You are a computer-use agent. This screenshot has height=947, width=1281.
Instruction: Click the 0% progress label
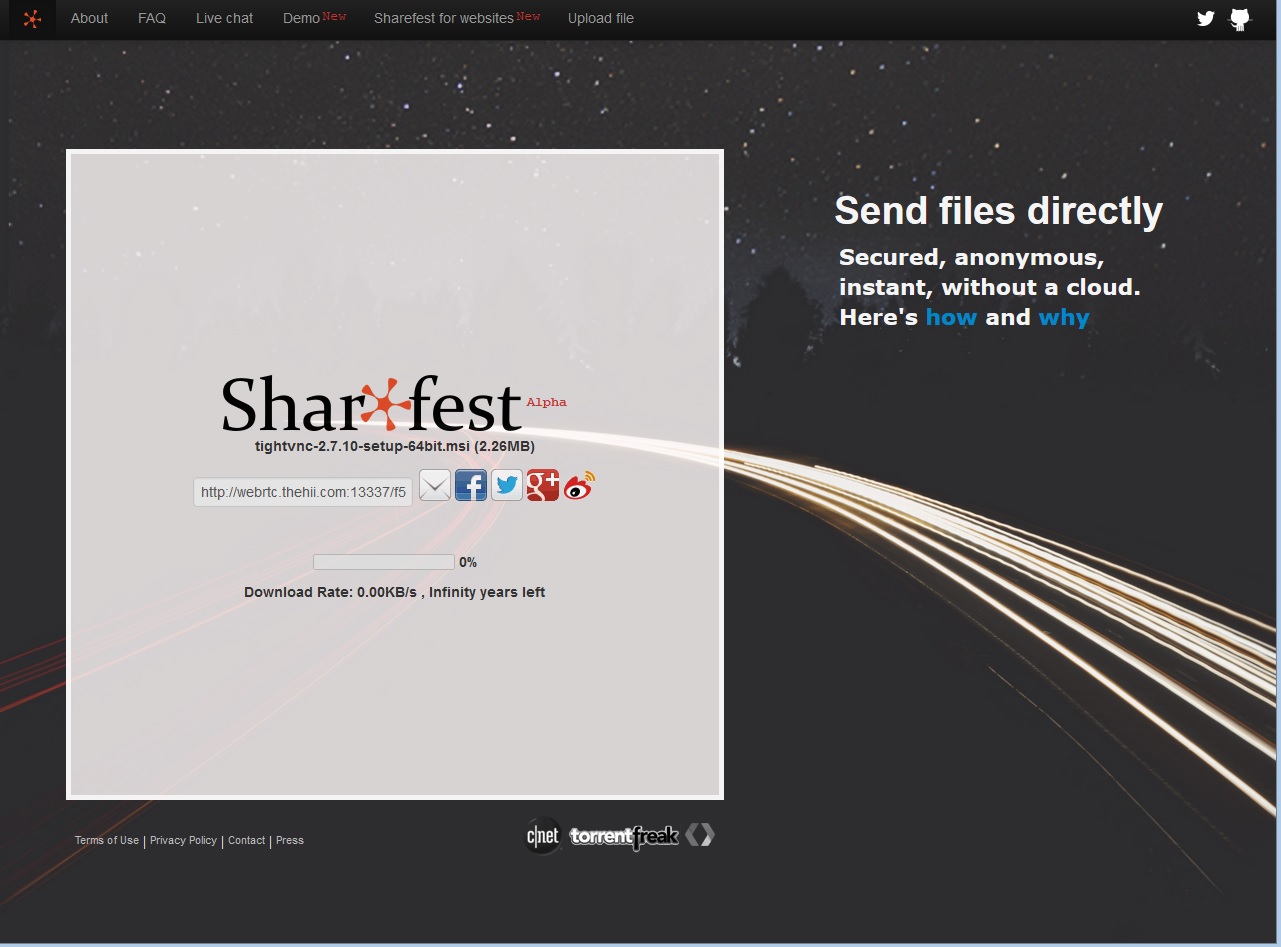point(468,563)
